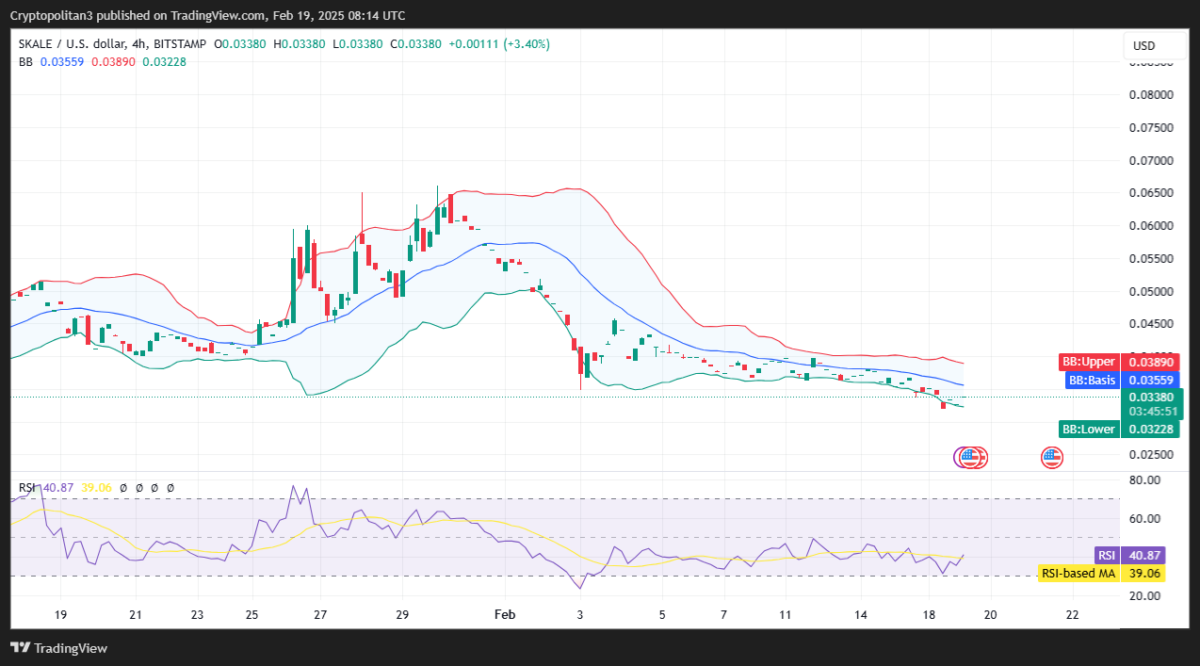
Task: Open the USD currency selector
Action: 1143,46
